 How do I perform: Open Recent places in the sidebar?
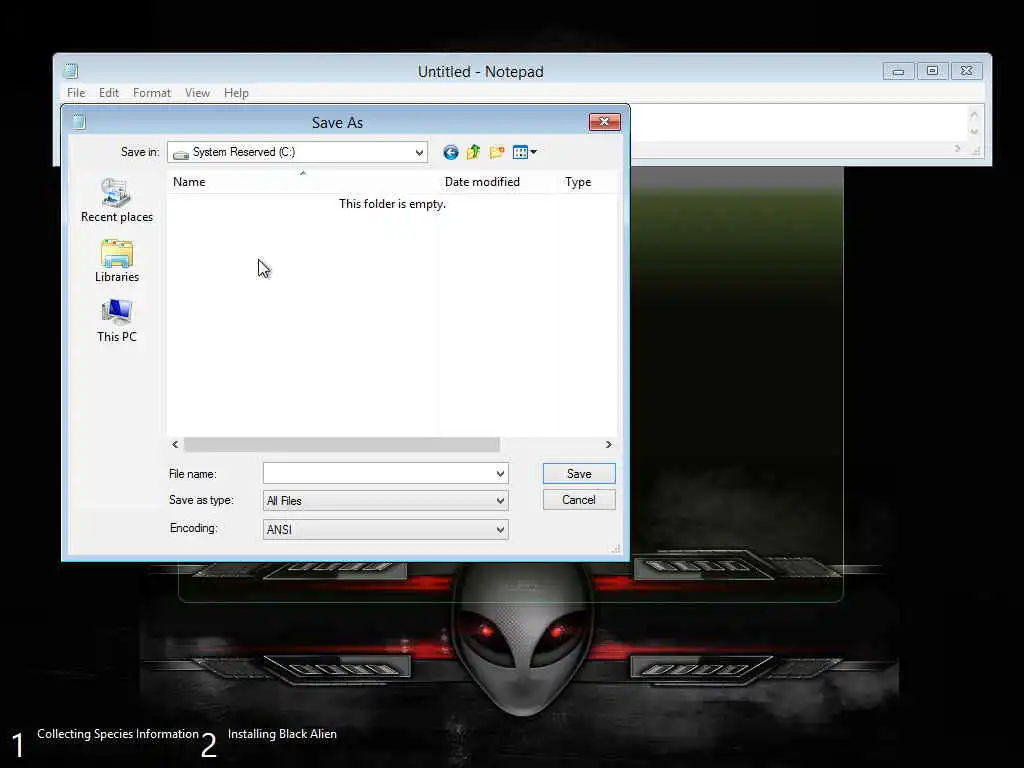117,200
